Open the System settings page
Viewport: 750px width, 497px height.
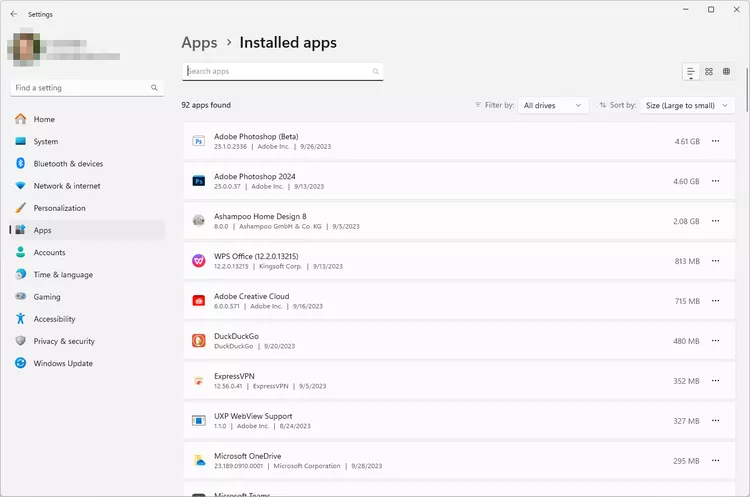(87, 142)
